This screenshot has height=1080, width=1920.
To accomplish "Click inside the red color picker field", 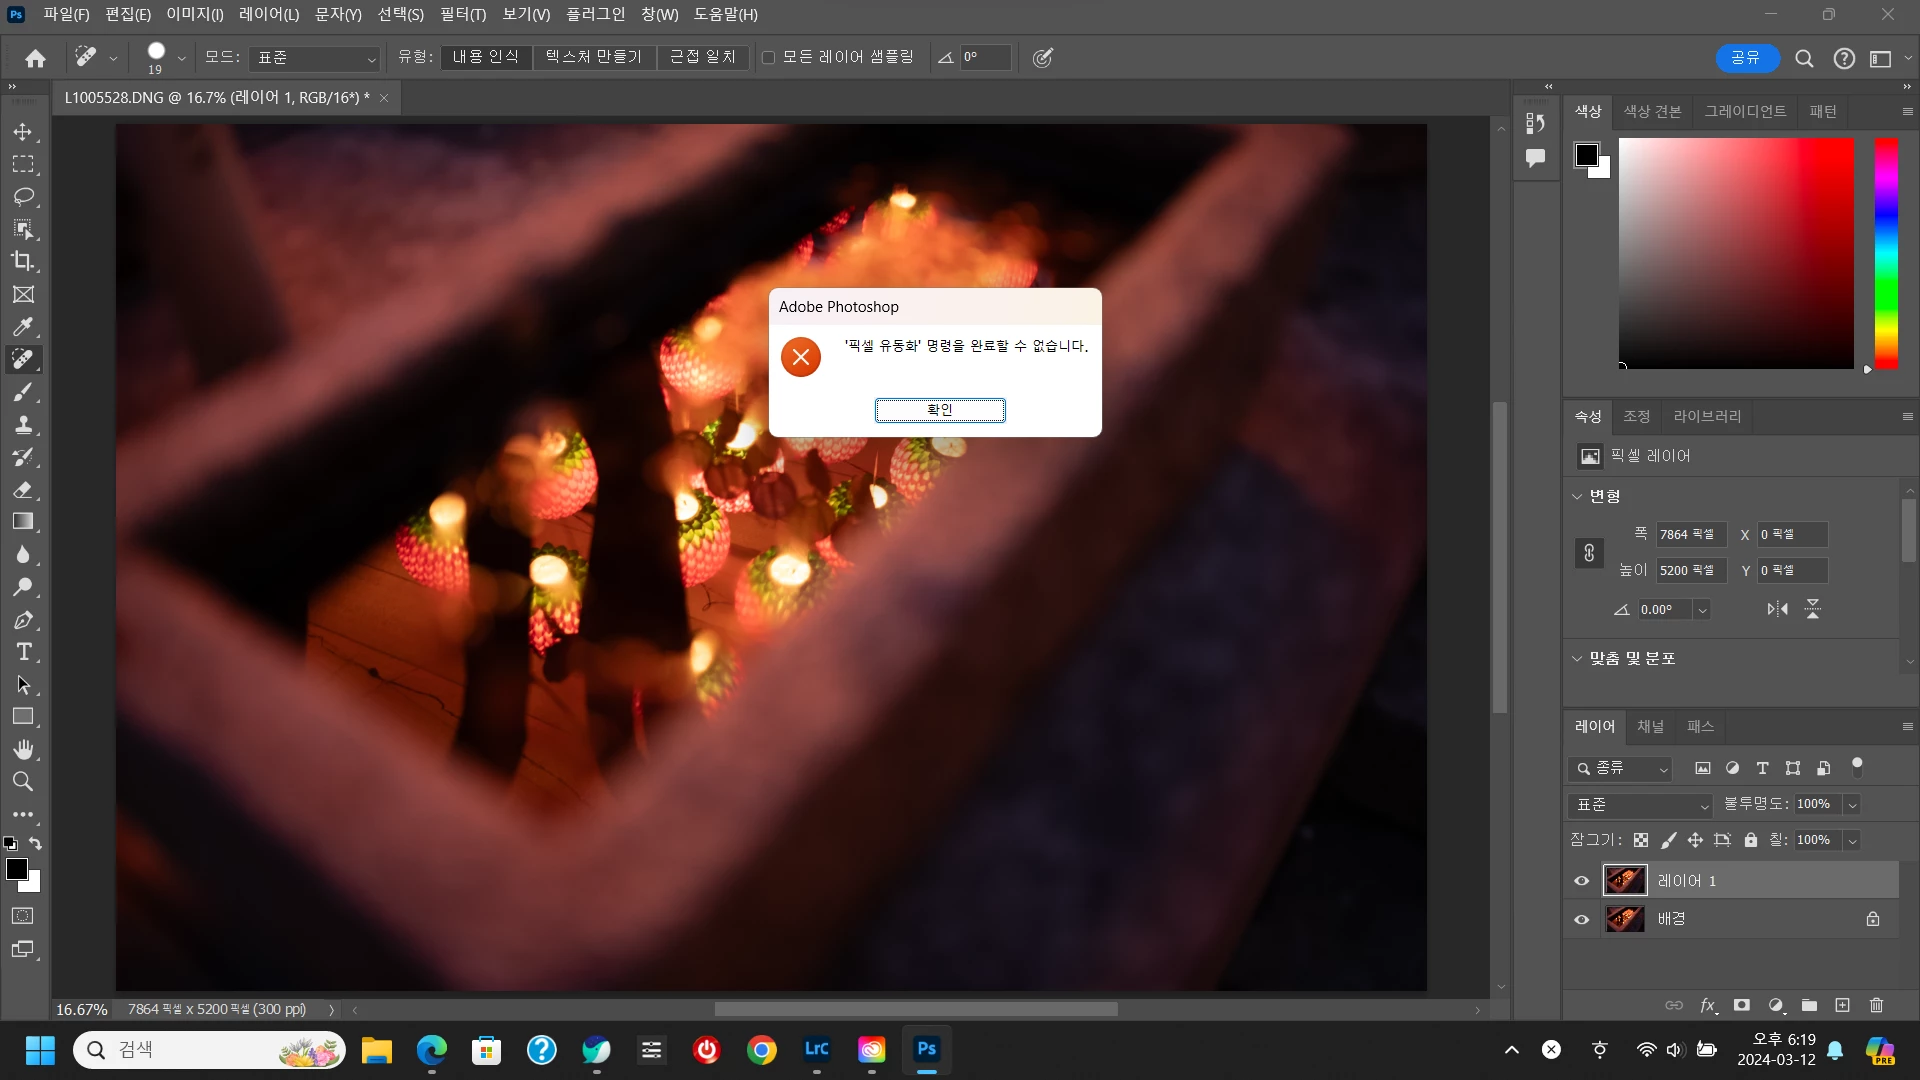I will pyautogui.click(x=1735, y=252).
